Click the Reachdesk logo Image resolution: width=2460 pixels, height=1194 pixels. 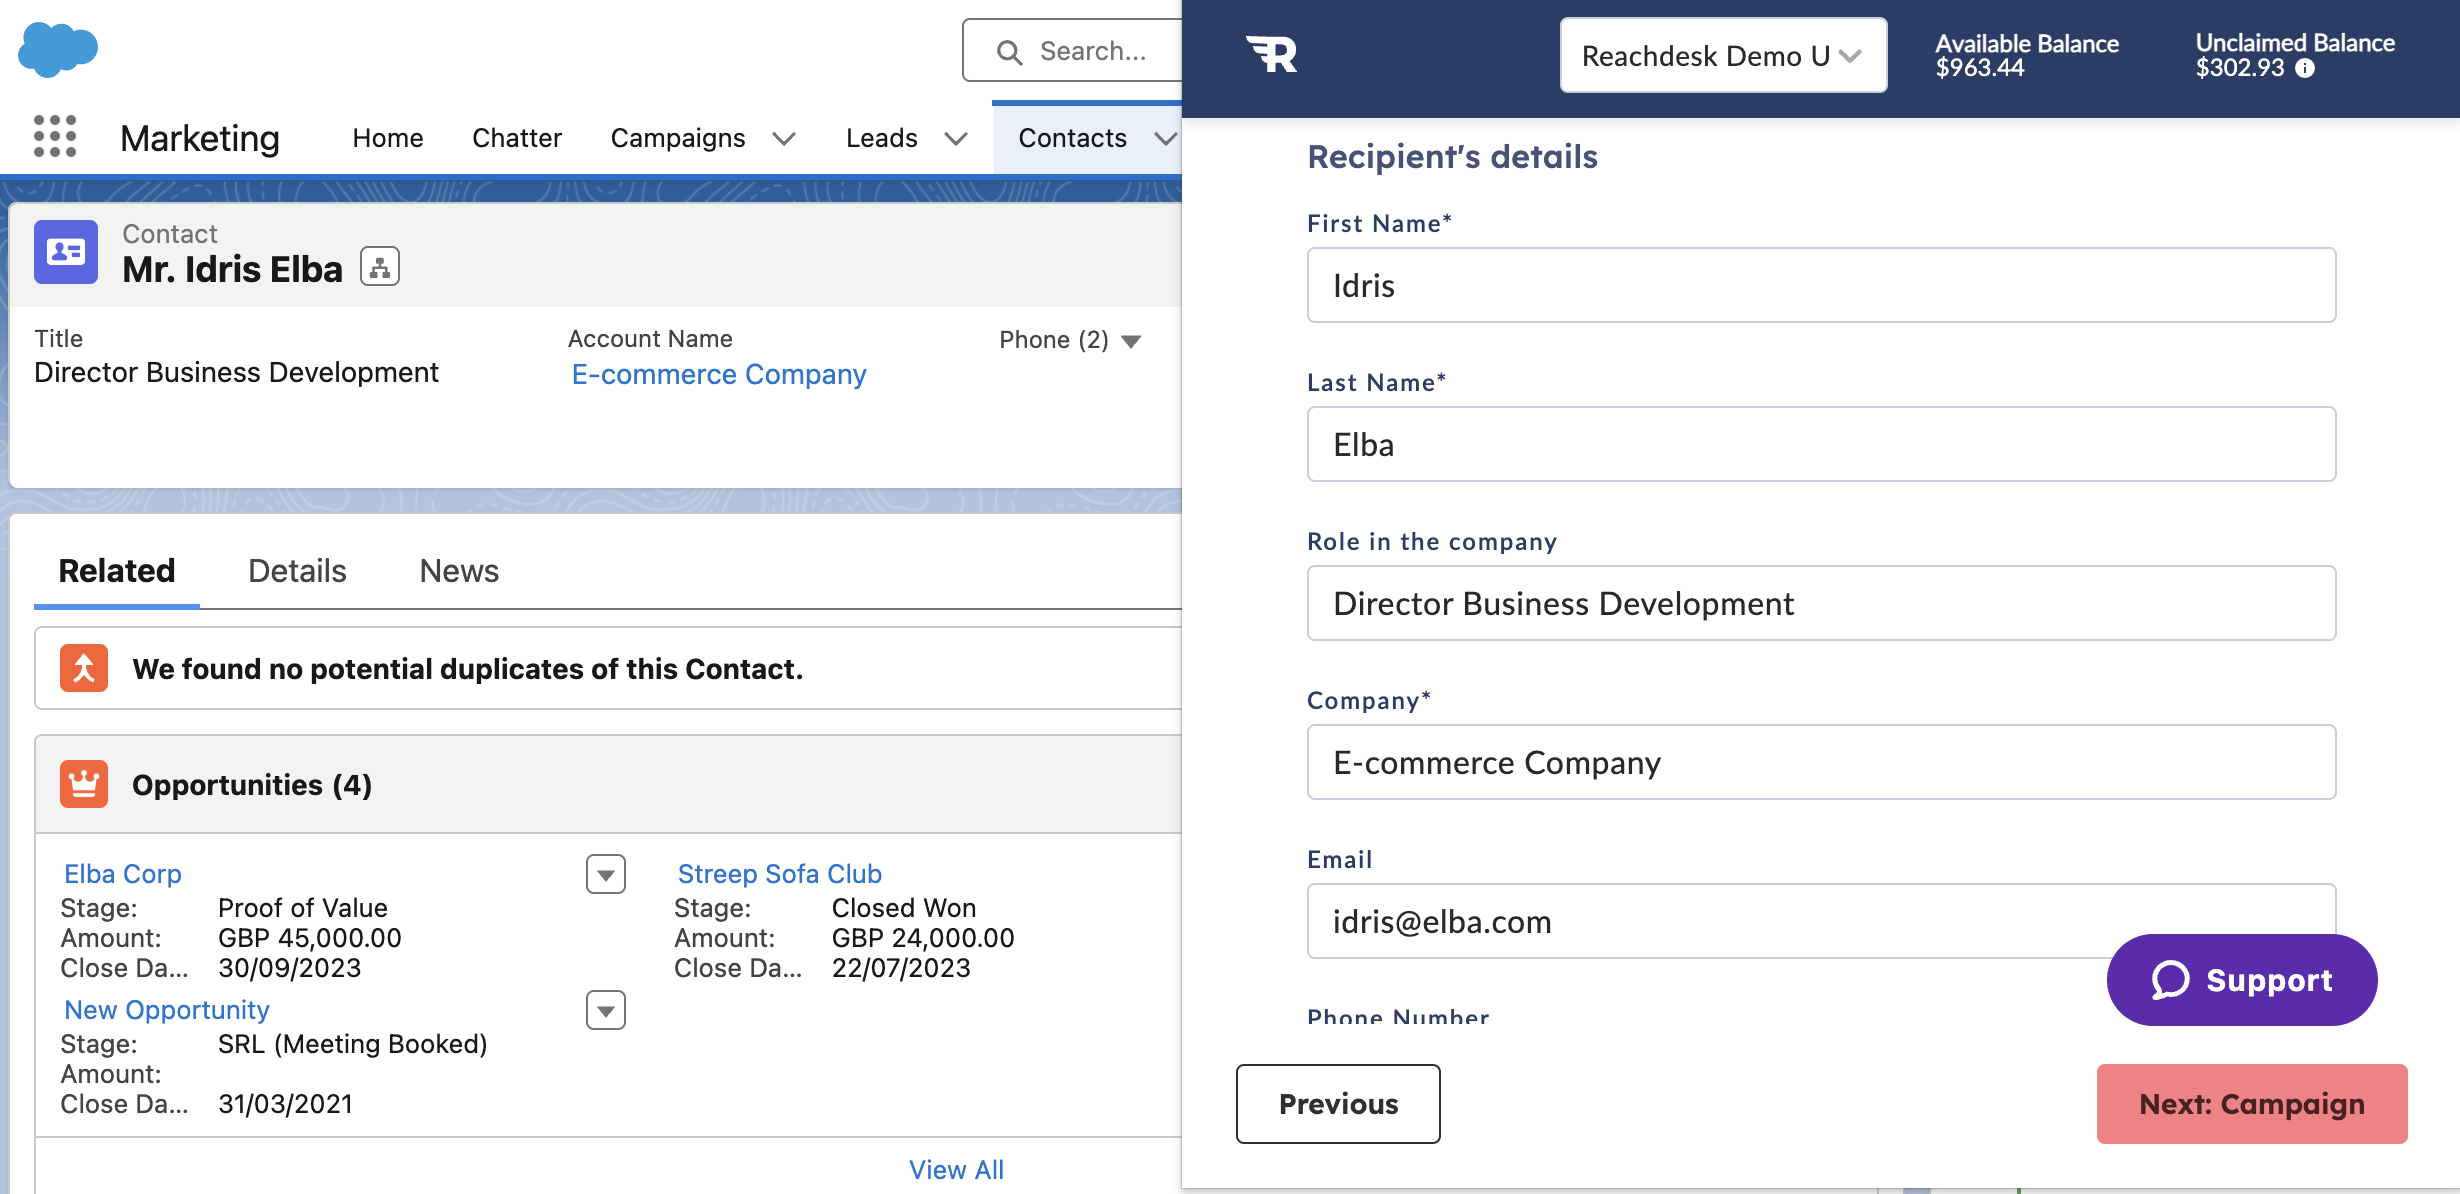tap(1271, 54)
